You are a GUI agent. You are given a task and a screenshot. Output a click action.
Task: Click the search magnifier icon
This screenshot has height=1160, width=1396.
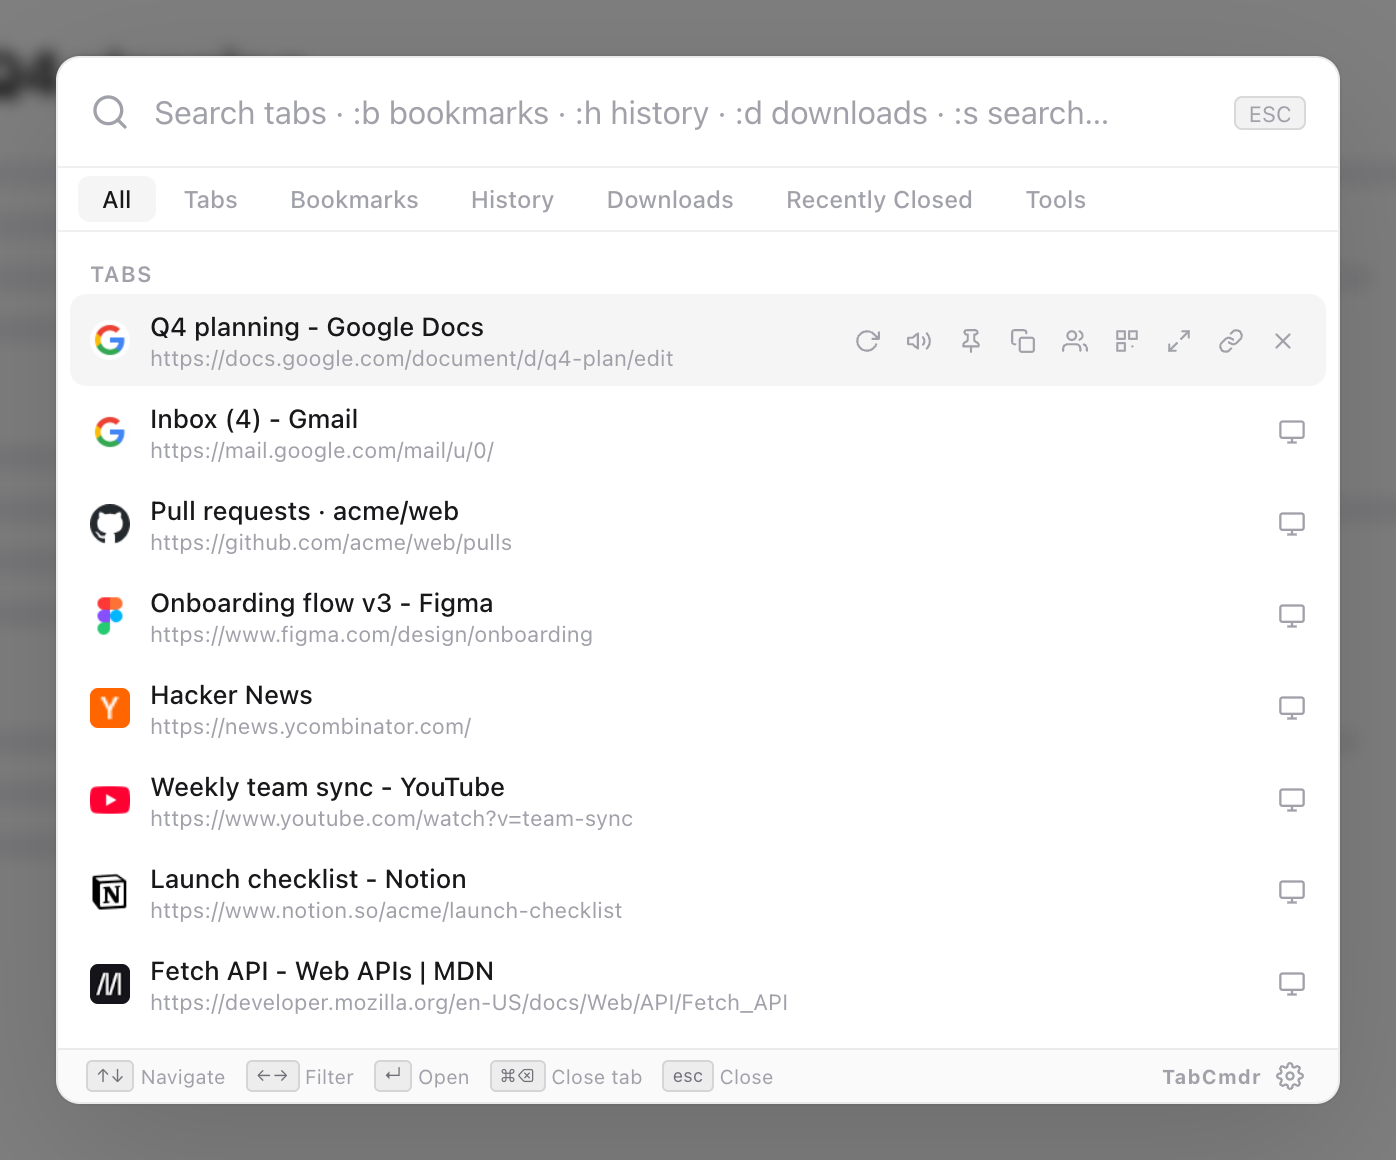[x=110, y=112]
